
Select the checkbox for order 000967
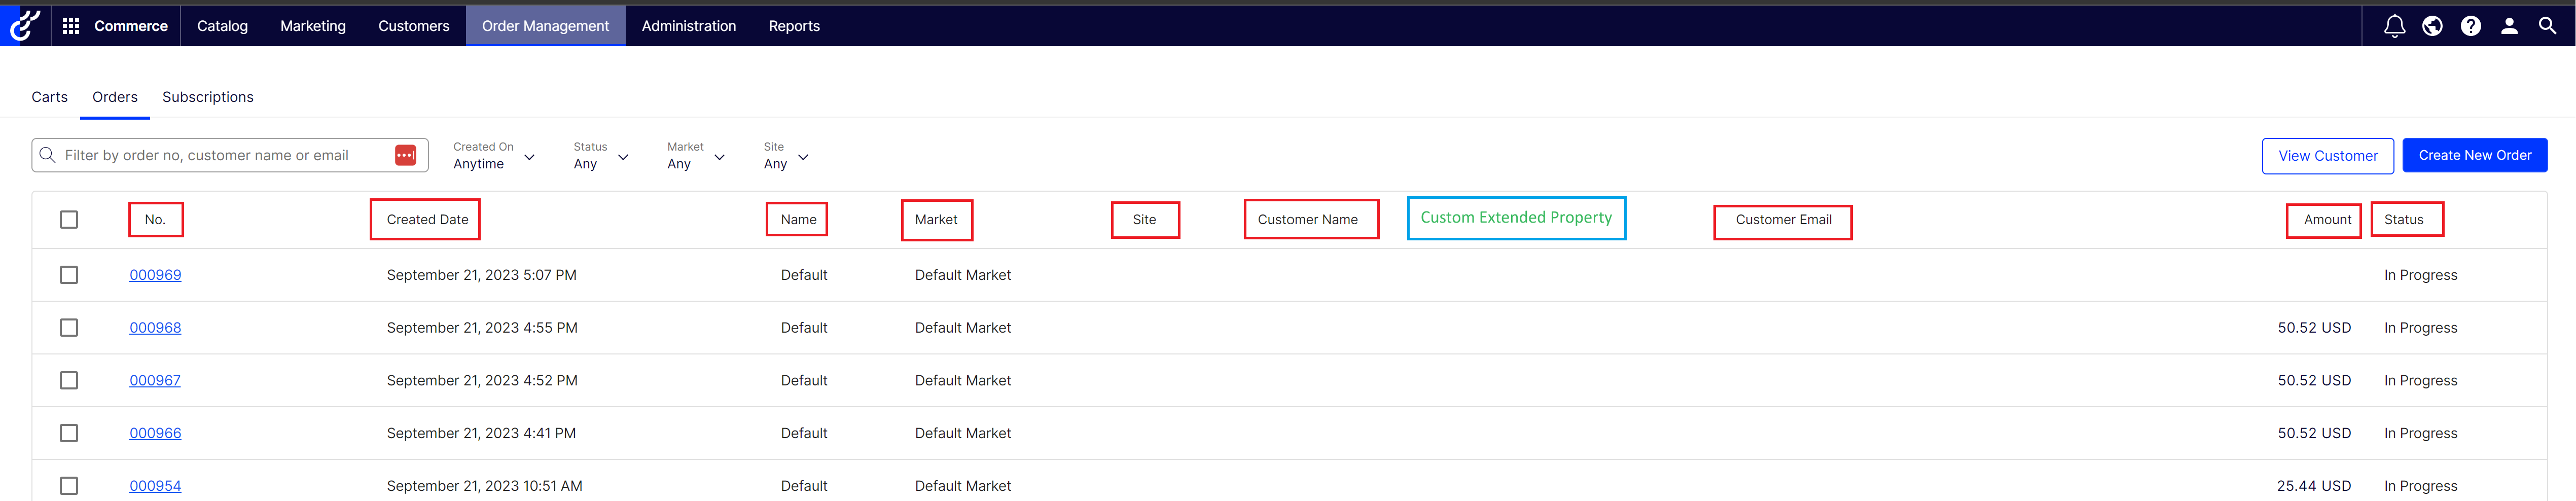pyautogui.click(x=69, y=380)
